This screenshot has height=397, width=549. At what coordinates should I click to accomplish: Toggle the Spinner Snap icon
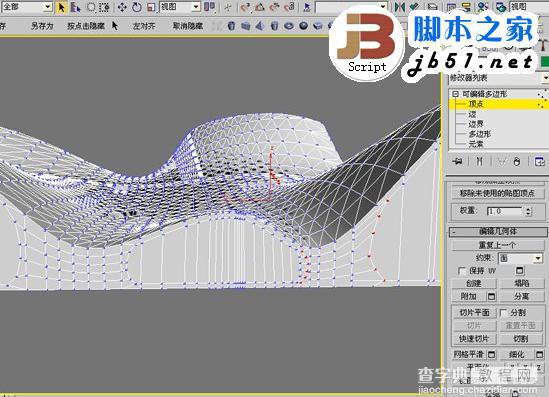pyautogui.click(x=289, y=7)
